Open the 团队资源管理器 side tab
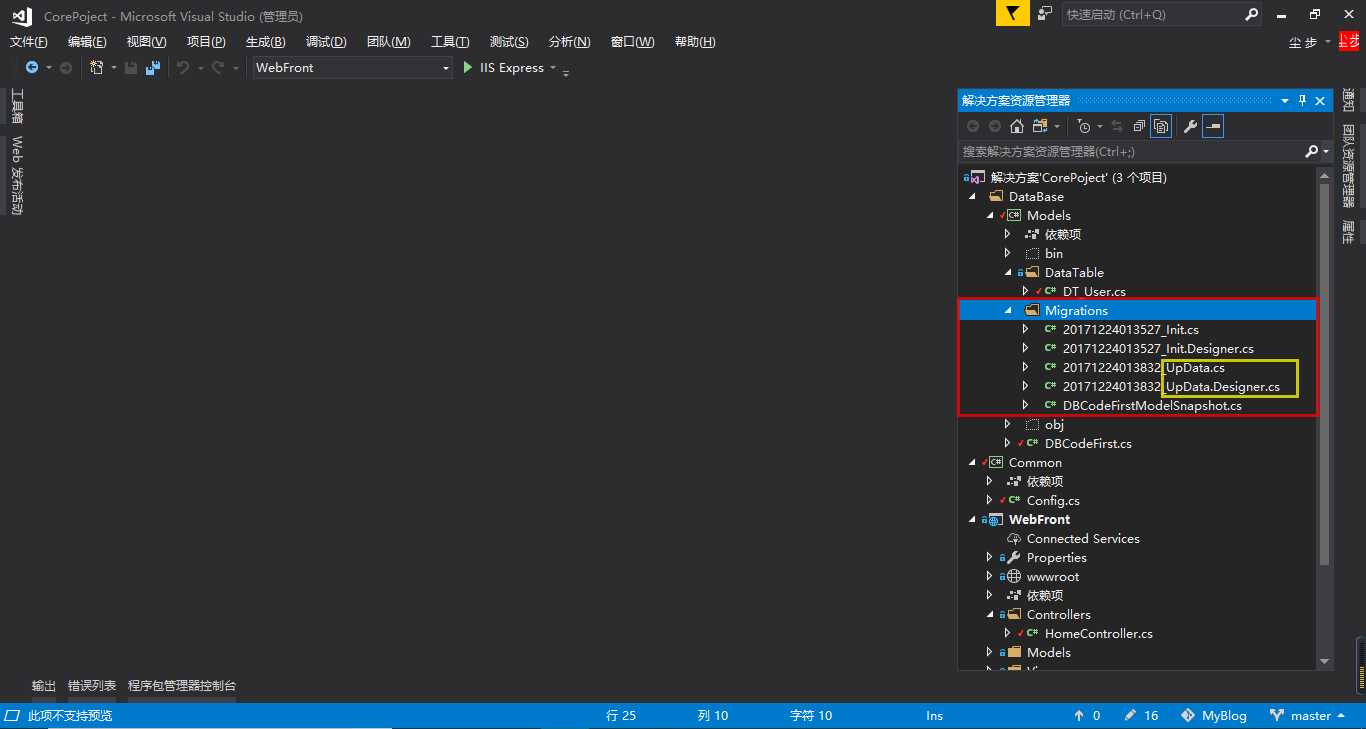 click(1348, 166)
